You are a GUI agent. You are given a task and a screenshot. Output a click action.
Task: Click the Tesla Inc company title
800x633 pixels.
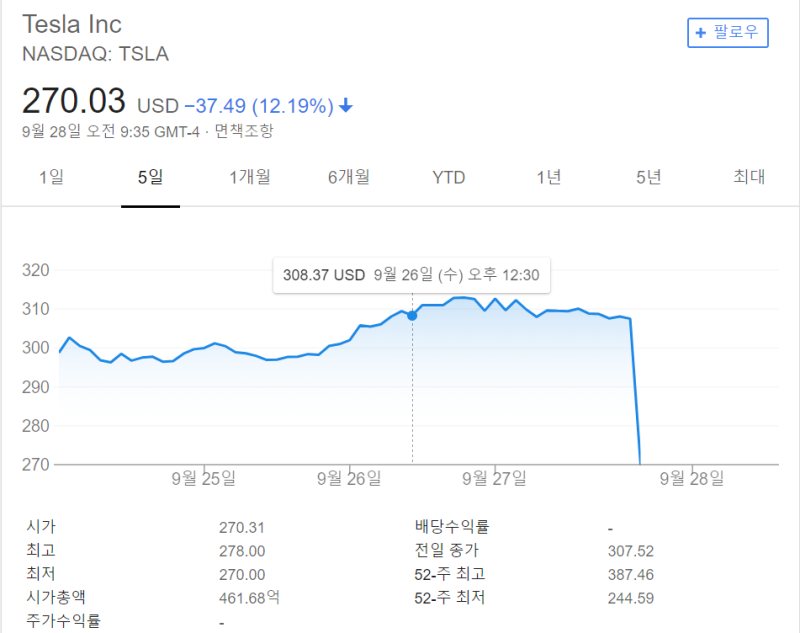pos(72,24)
